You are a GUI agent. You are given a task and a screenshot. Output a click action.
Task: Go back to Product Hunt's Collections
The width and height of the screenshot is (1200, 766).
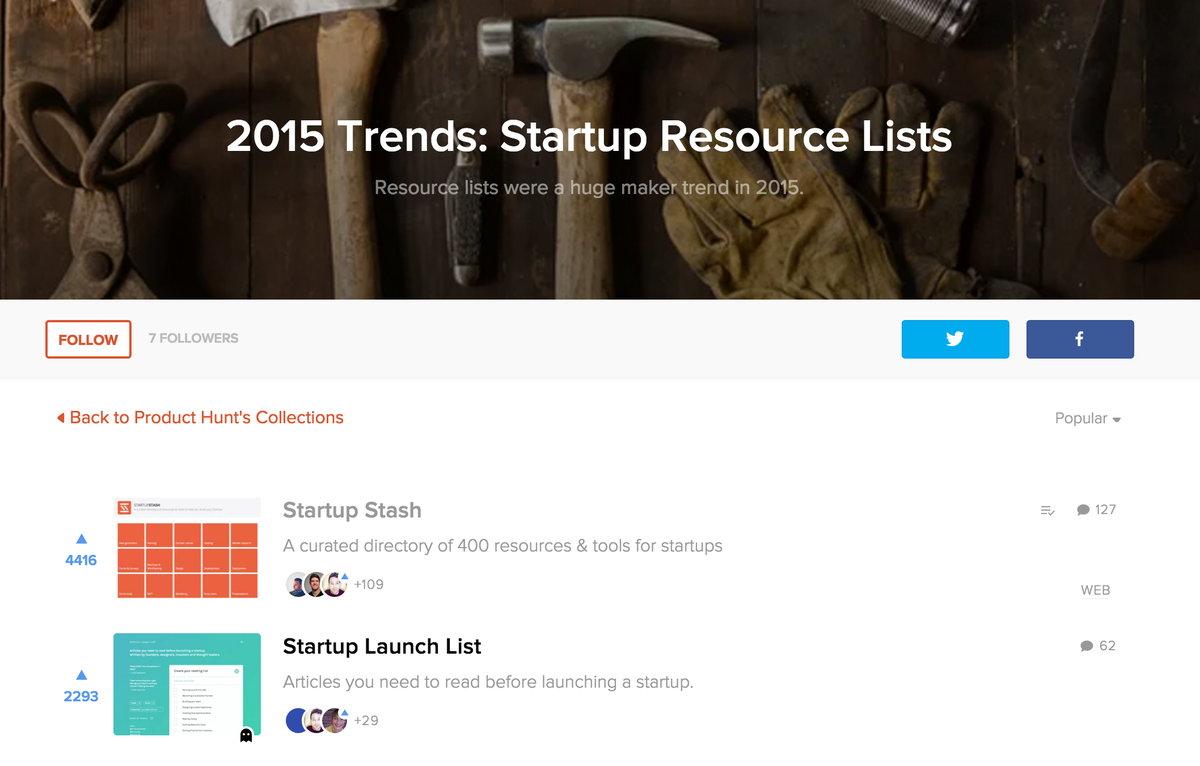tap(200, 417)
